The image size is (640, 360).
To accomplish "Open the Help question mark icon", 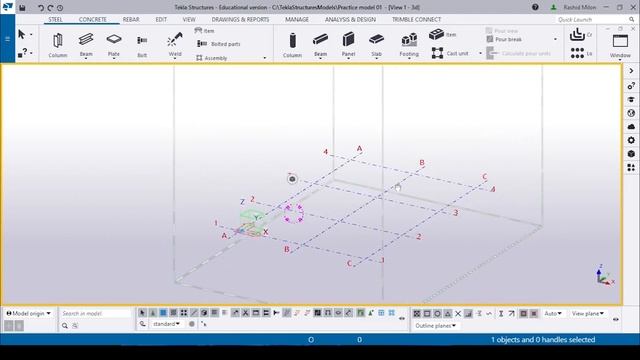I will (535, 7).
